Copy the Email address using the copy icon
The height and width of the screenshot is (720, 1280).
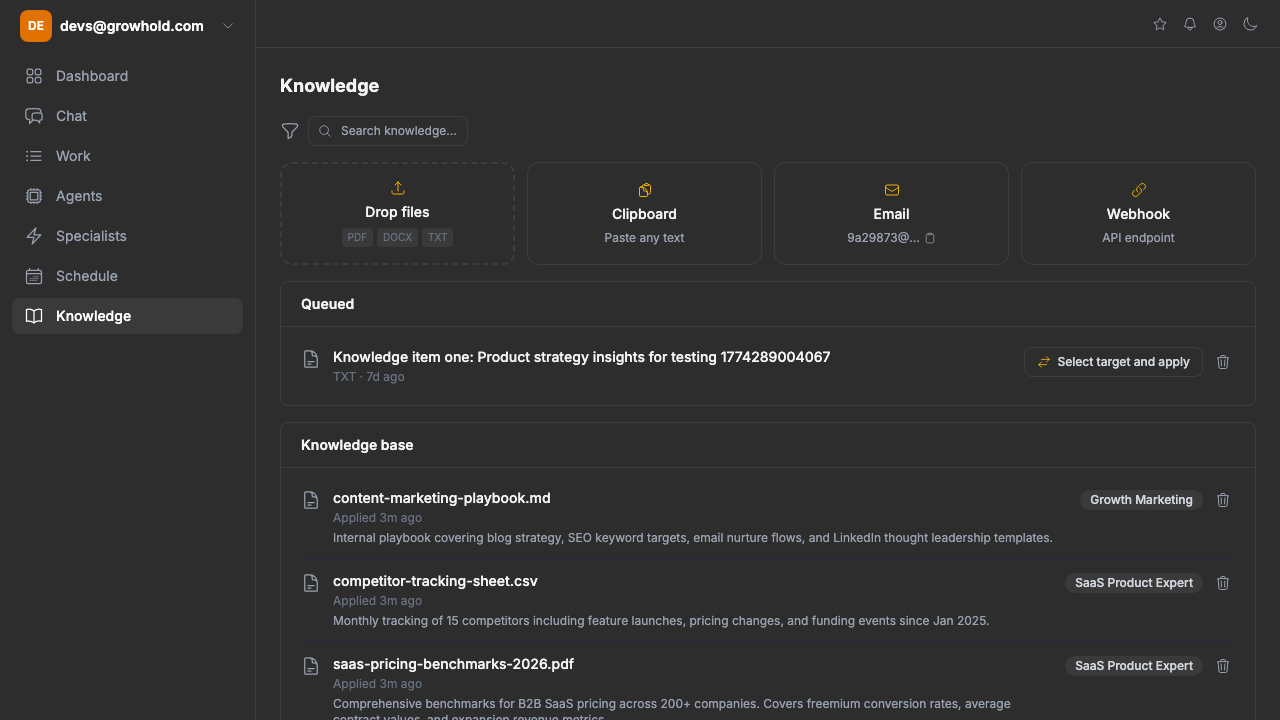(x=930, y=238)
